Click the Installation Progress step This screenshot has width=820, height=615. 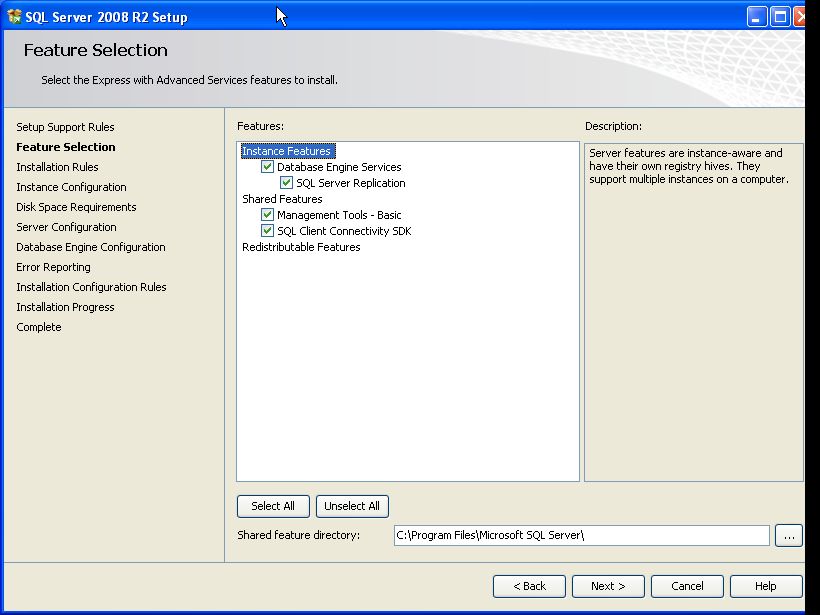pos(65,307)
